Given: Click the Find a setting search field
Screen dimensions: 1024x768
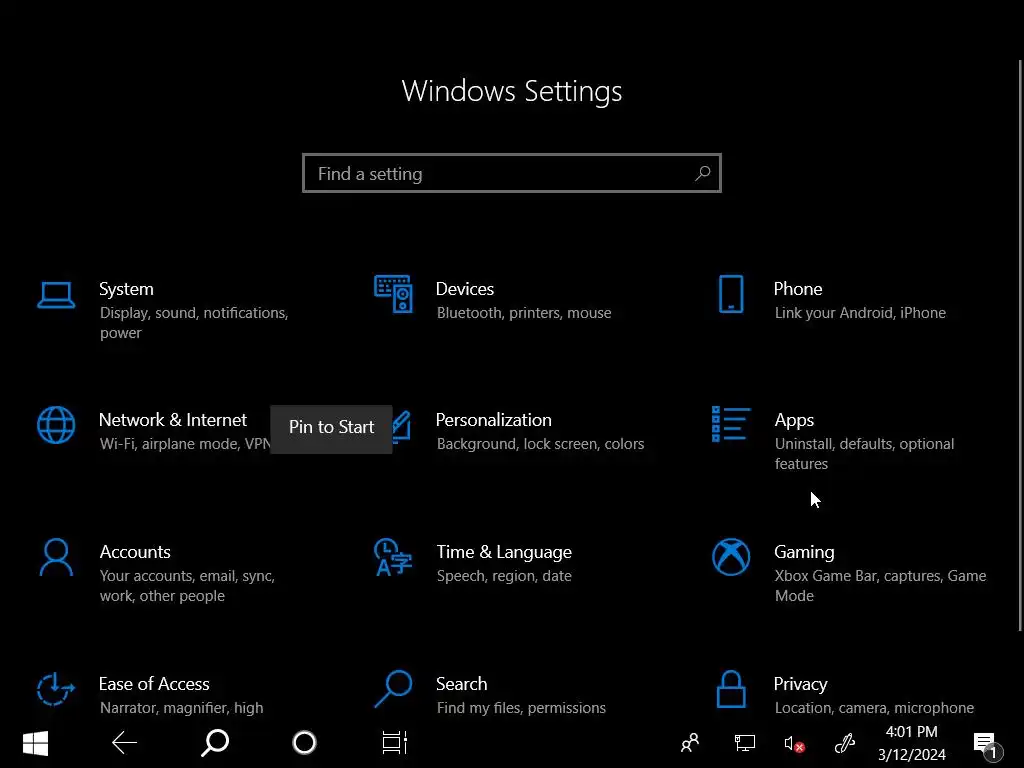Looking at the screenshot, I should click(512, 173).
